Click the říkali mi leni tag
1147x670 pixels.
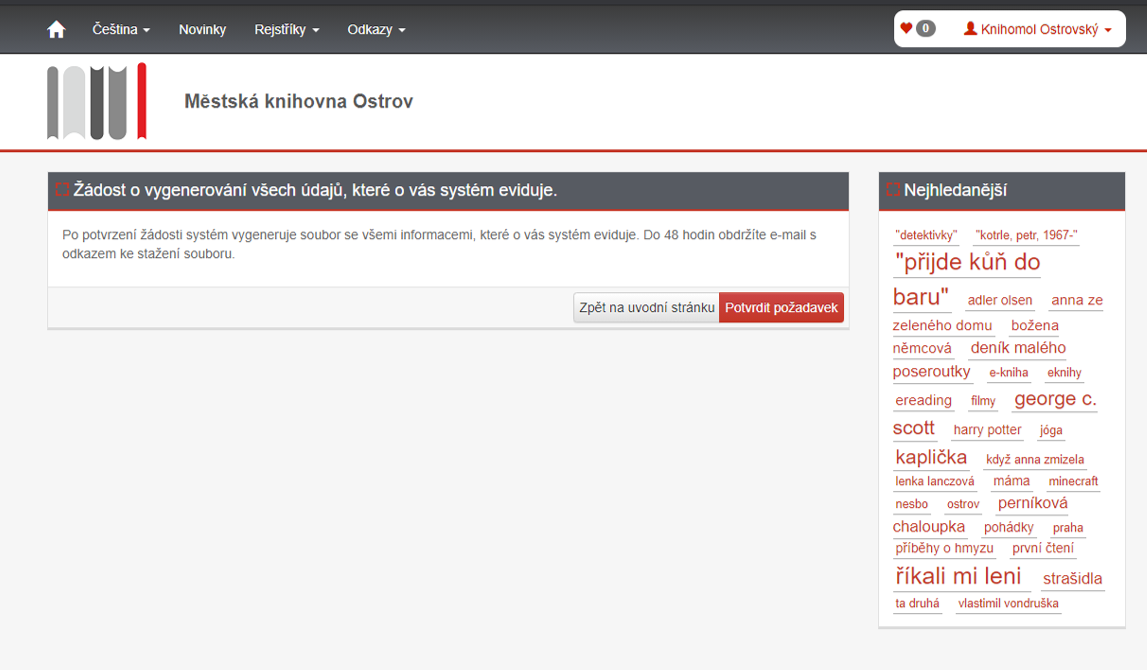click(958, 576)
